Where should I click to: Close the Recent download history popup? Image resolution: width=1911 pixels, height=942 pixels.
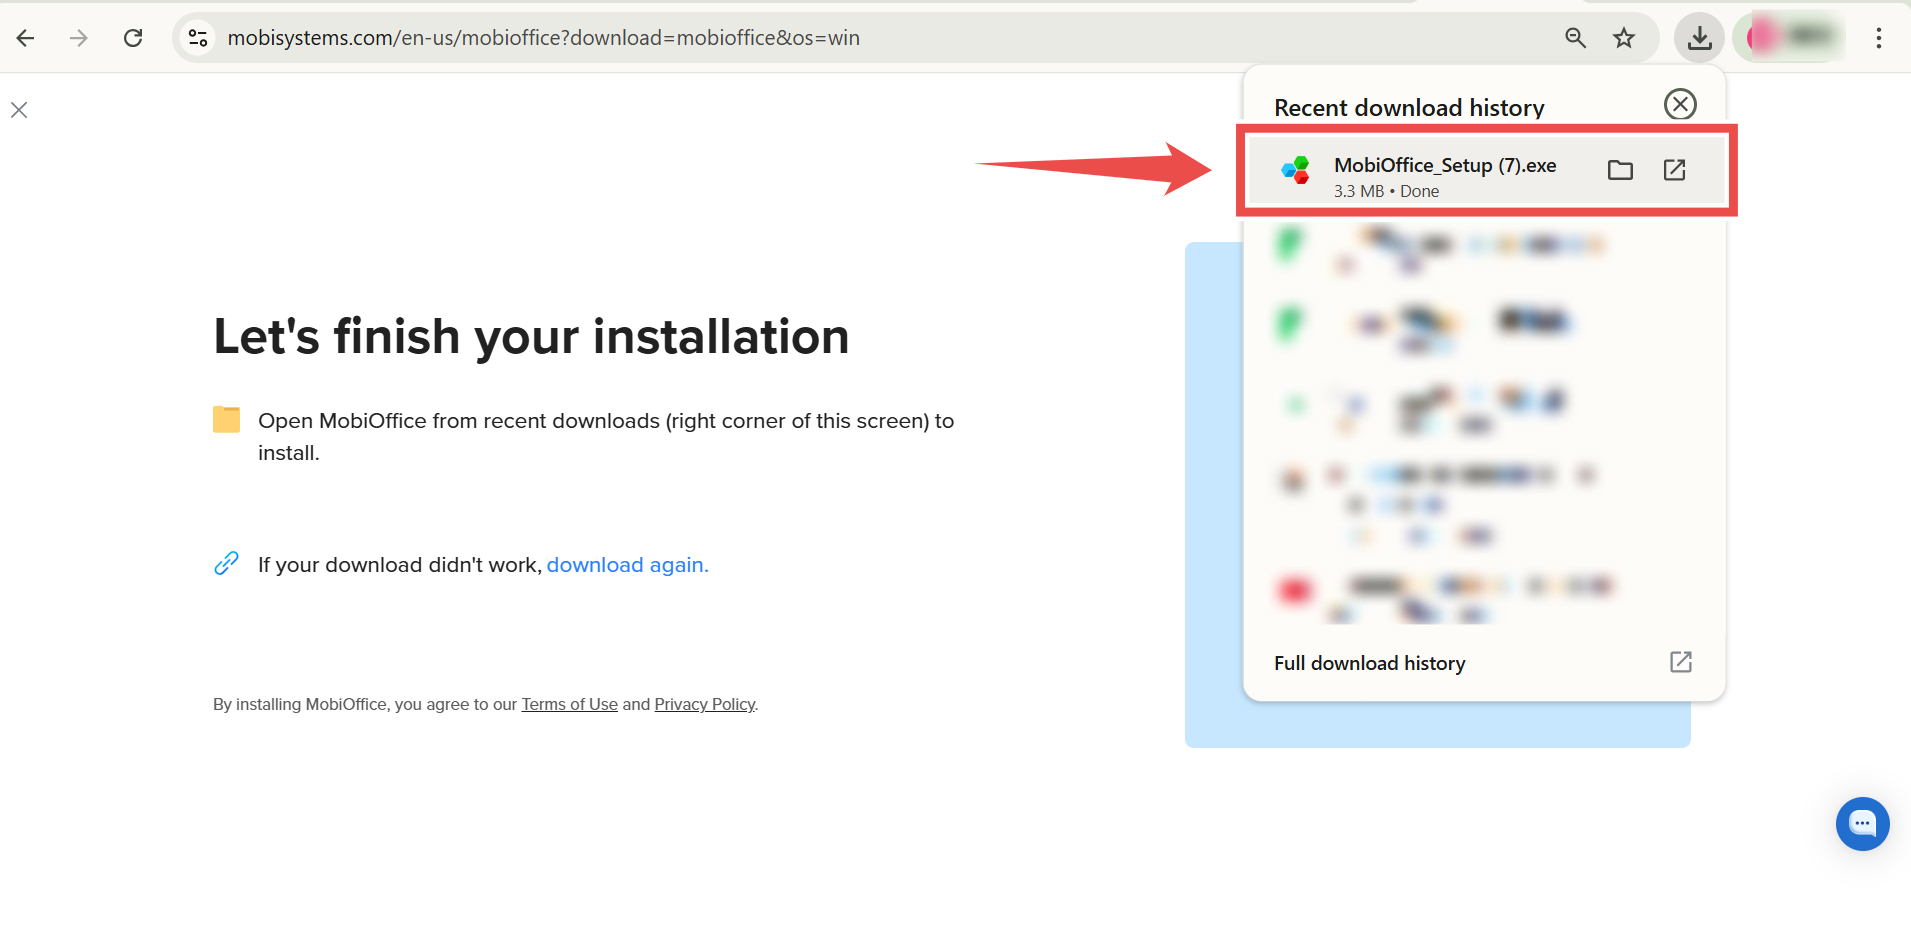[x=1680, y=104]
